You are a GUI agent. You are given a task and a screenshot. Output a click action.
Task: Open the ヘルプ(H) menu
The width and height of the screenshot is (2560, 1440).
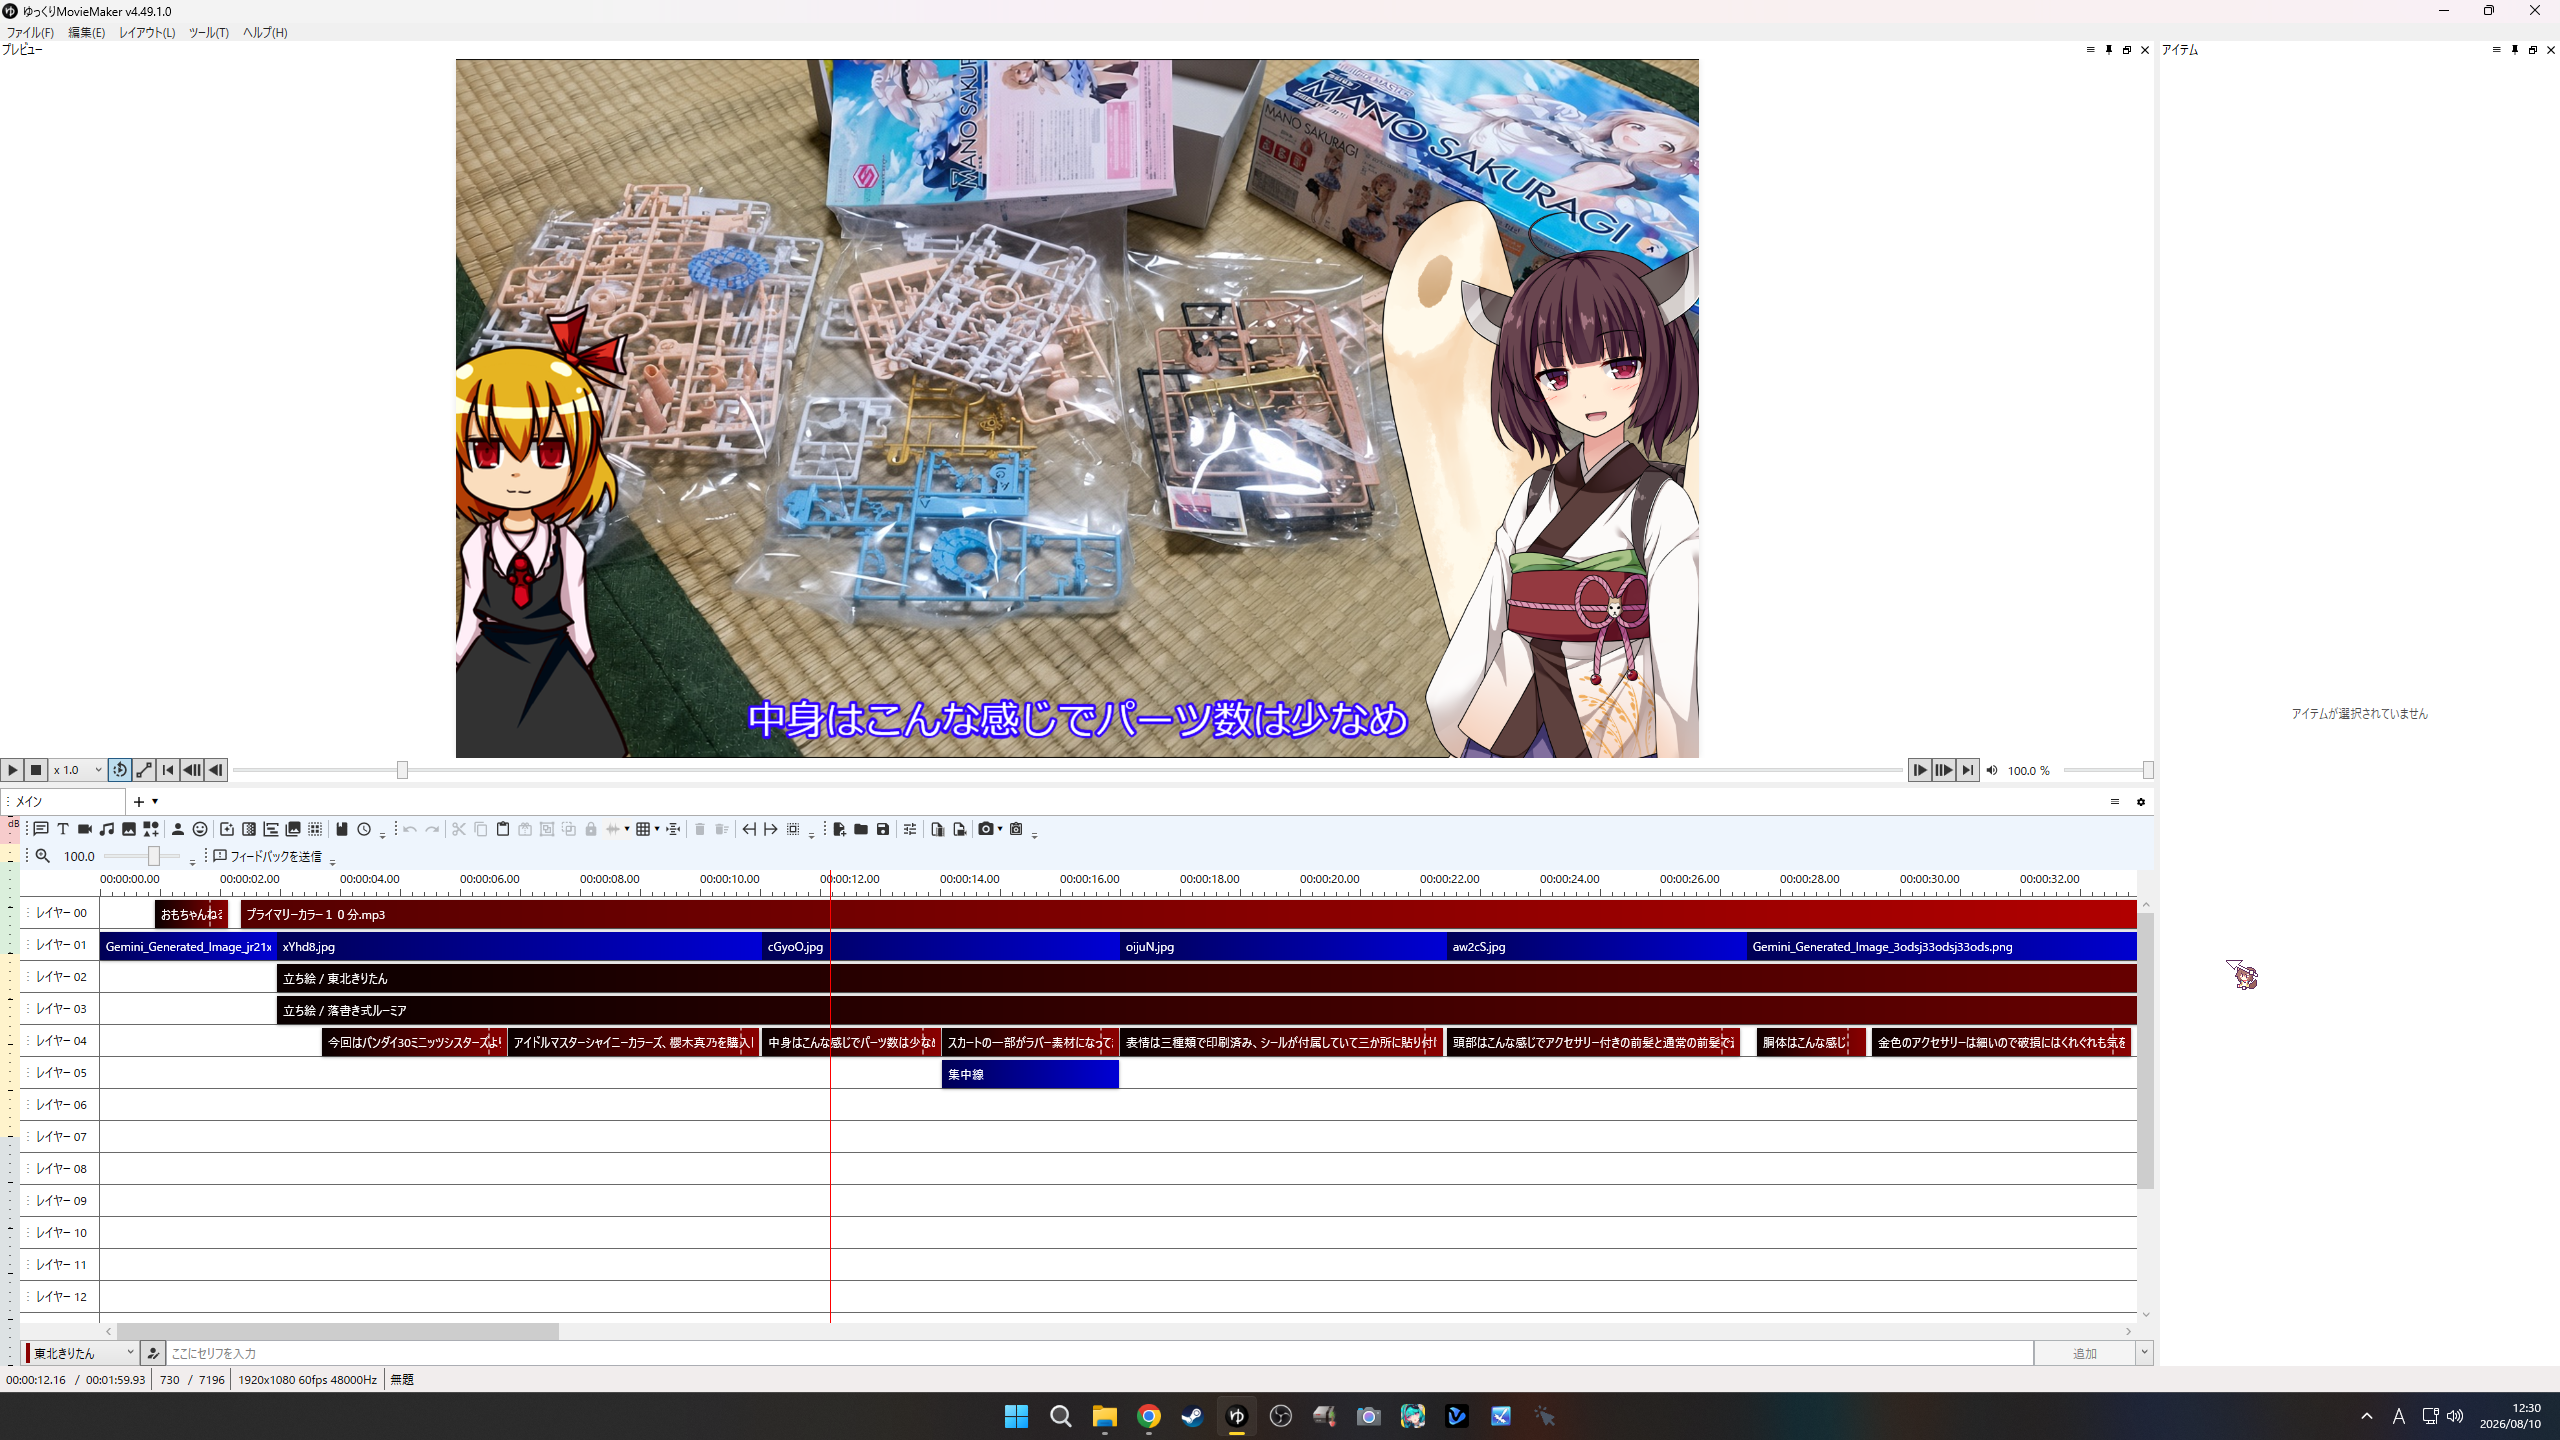pos(265,33)
